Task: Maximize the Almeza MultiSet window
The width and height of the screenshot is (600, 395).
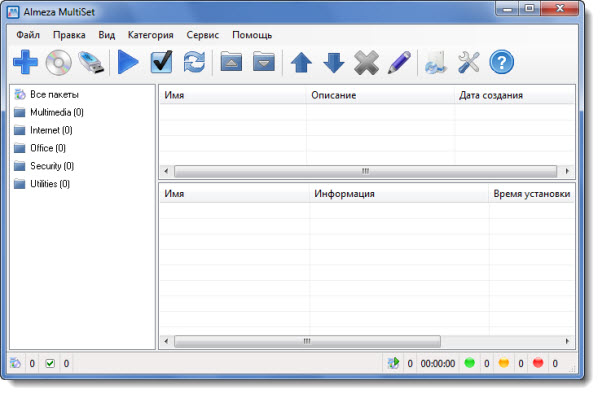Action: [530, 9]
